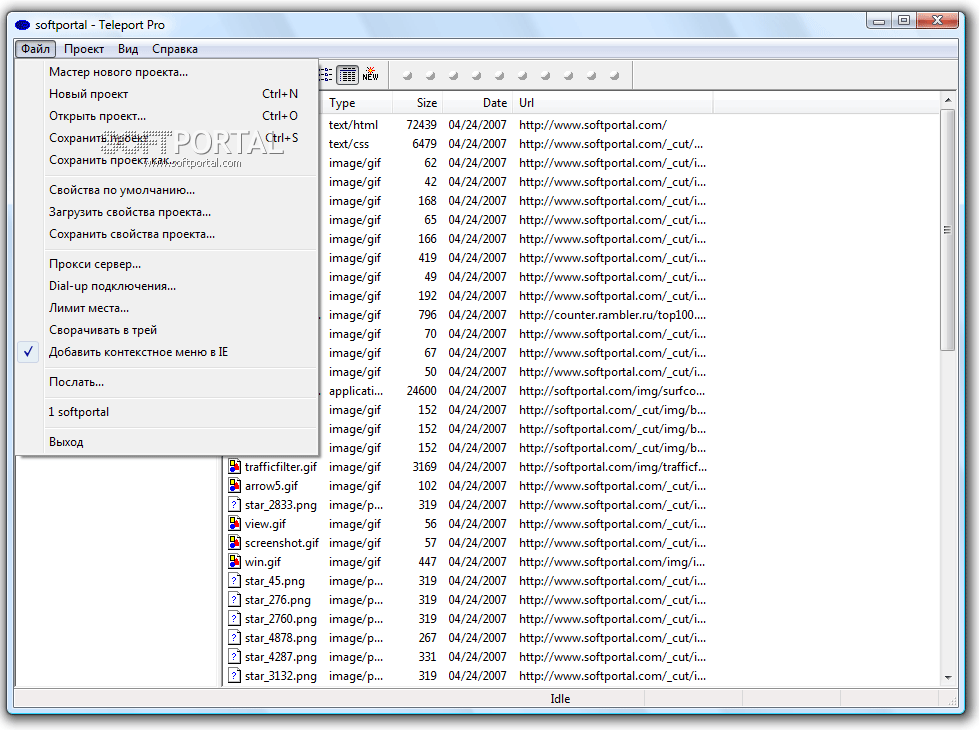Click the star_3132.png file icon
Screen dimensions: 979x730
(234, 676)
